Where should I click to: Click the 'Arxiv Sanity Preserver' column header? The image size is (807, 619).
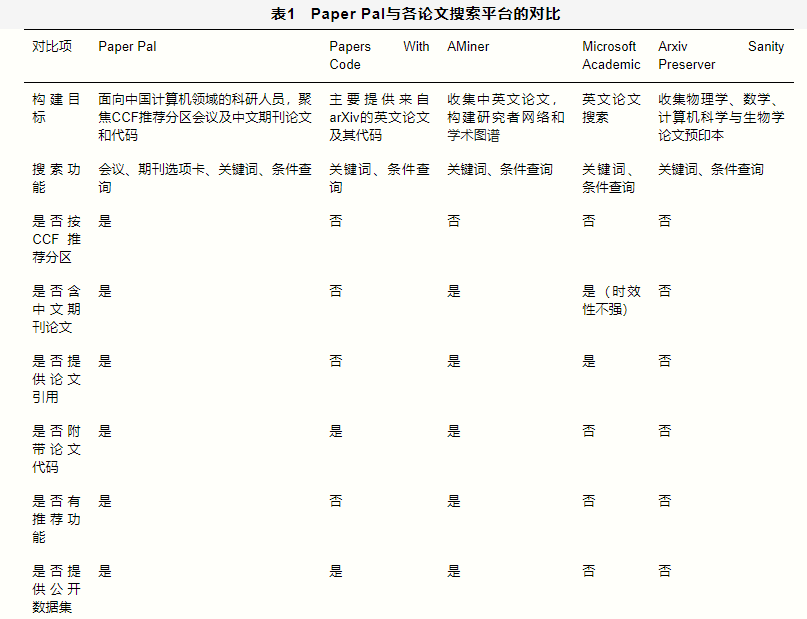pyautogui.click(x=721, y=55)
